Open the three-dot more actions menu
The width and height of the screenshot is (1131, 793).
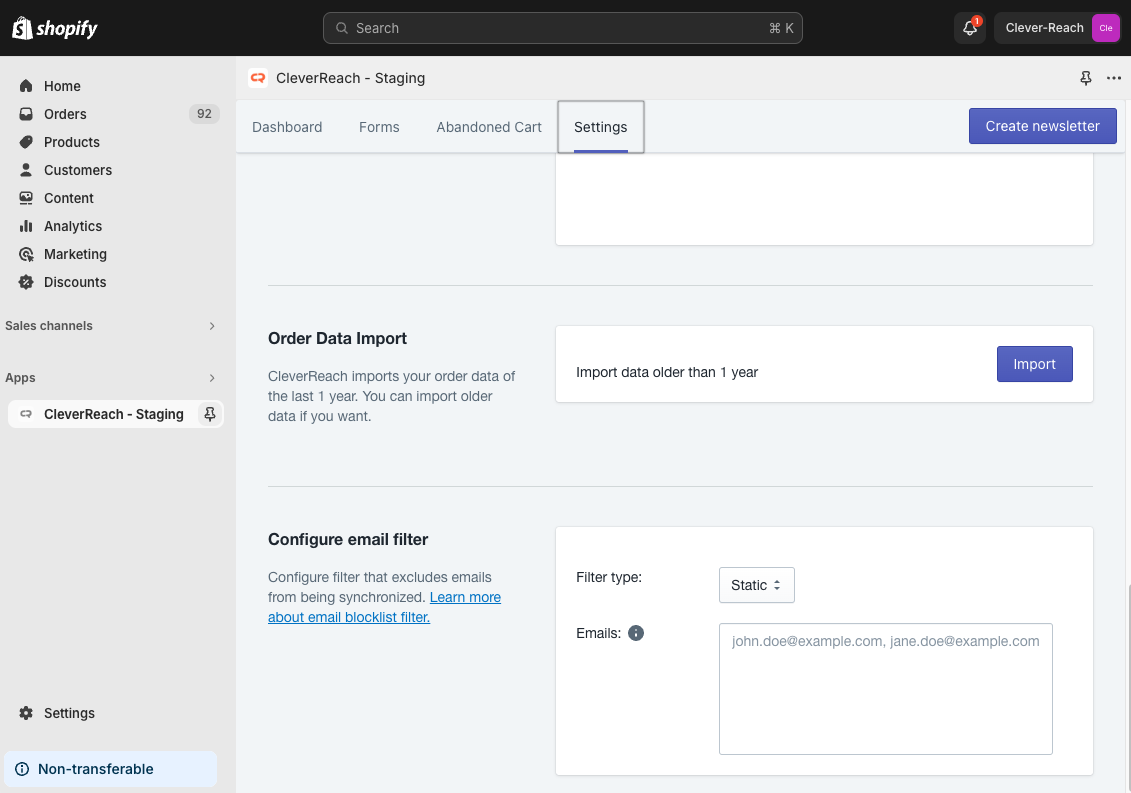pos(1114,78)
